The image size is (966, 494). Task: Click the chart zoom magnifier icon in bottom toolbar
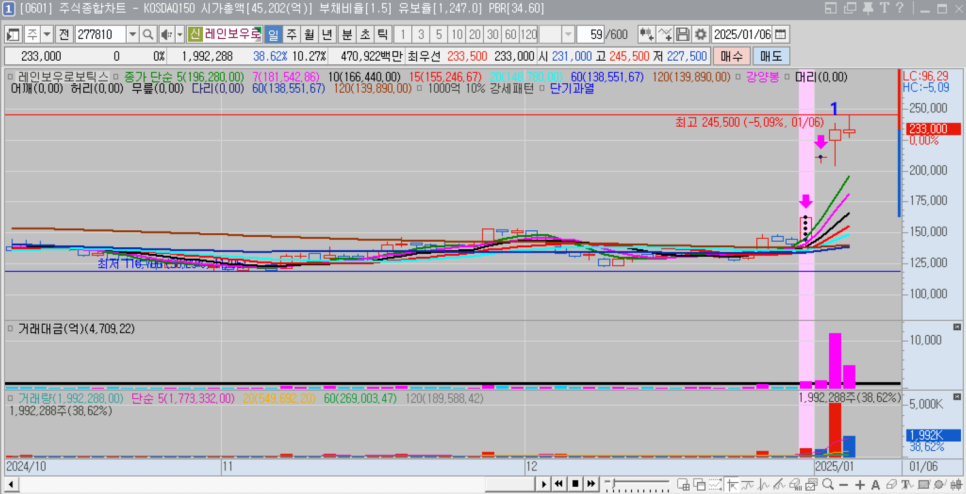point(828,484)
